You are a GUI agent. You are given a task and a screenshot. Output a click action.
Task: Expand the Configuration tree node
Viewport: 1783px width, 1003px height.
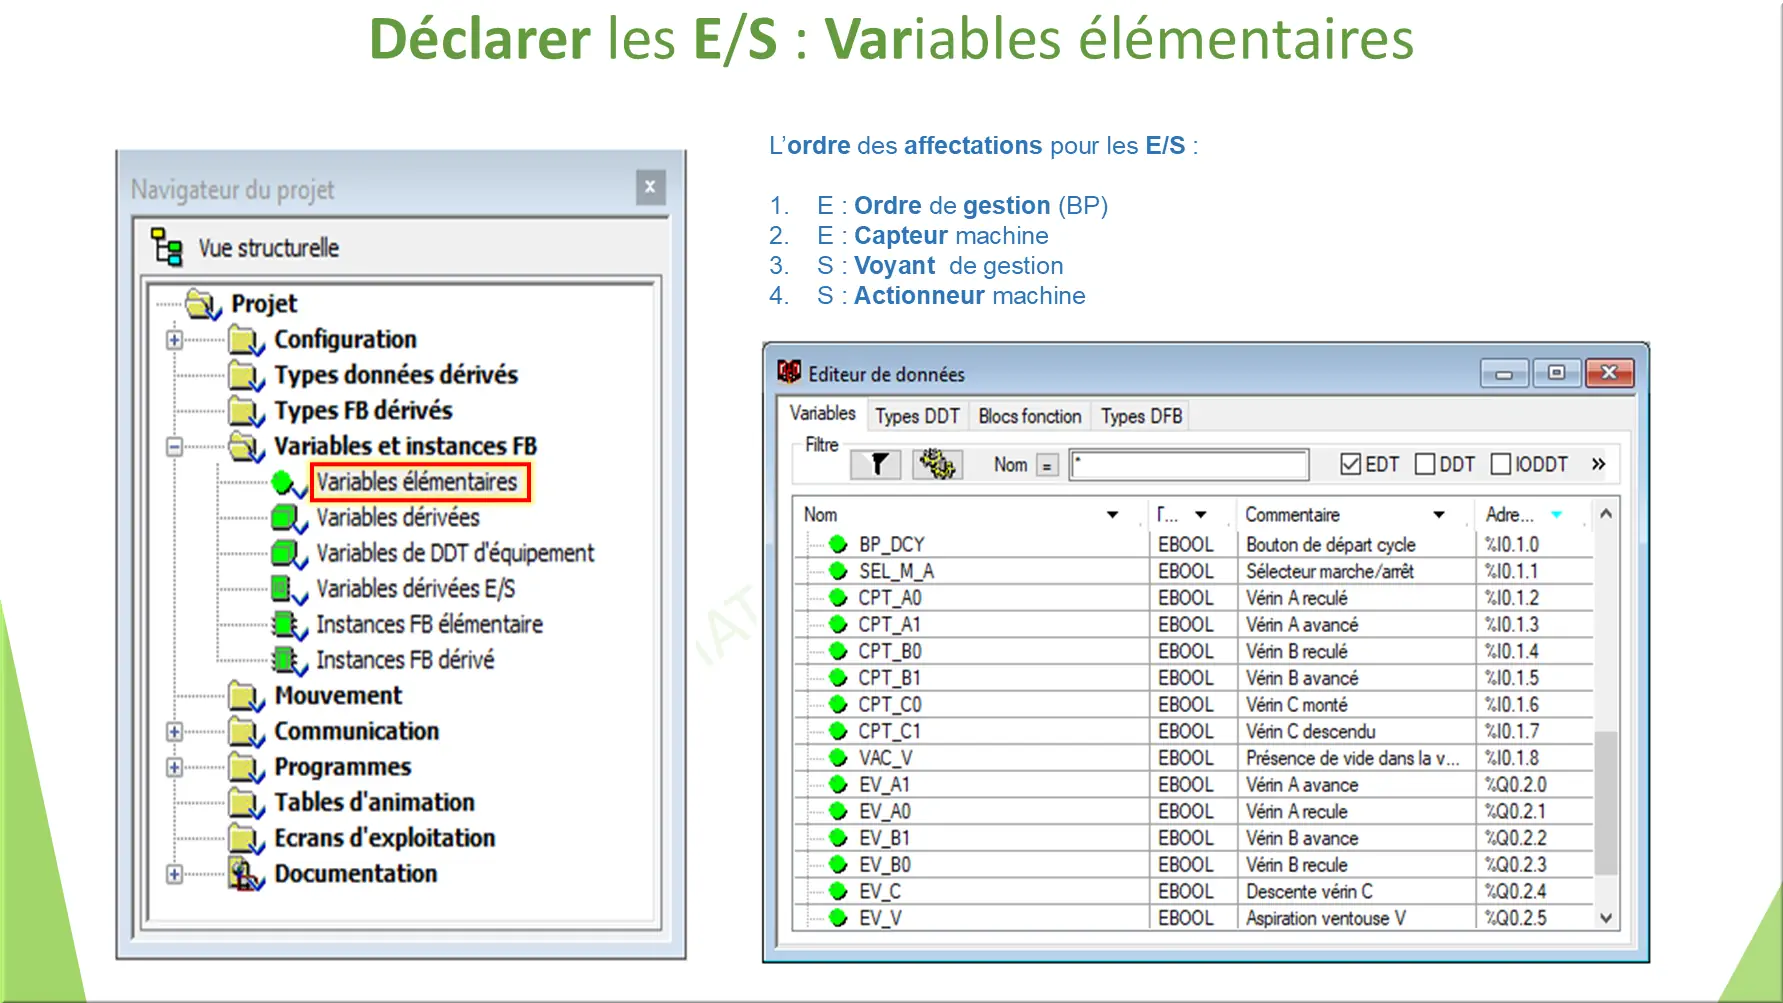tap(175, 339)
